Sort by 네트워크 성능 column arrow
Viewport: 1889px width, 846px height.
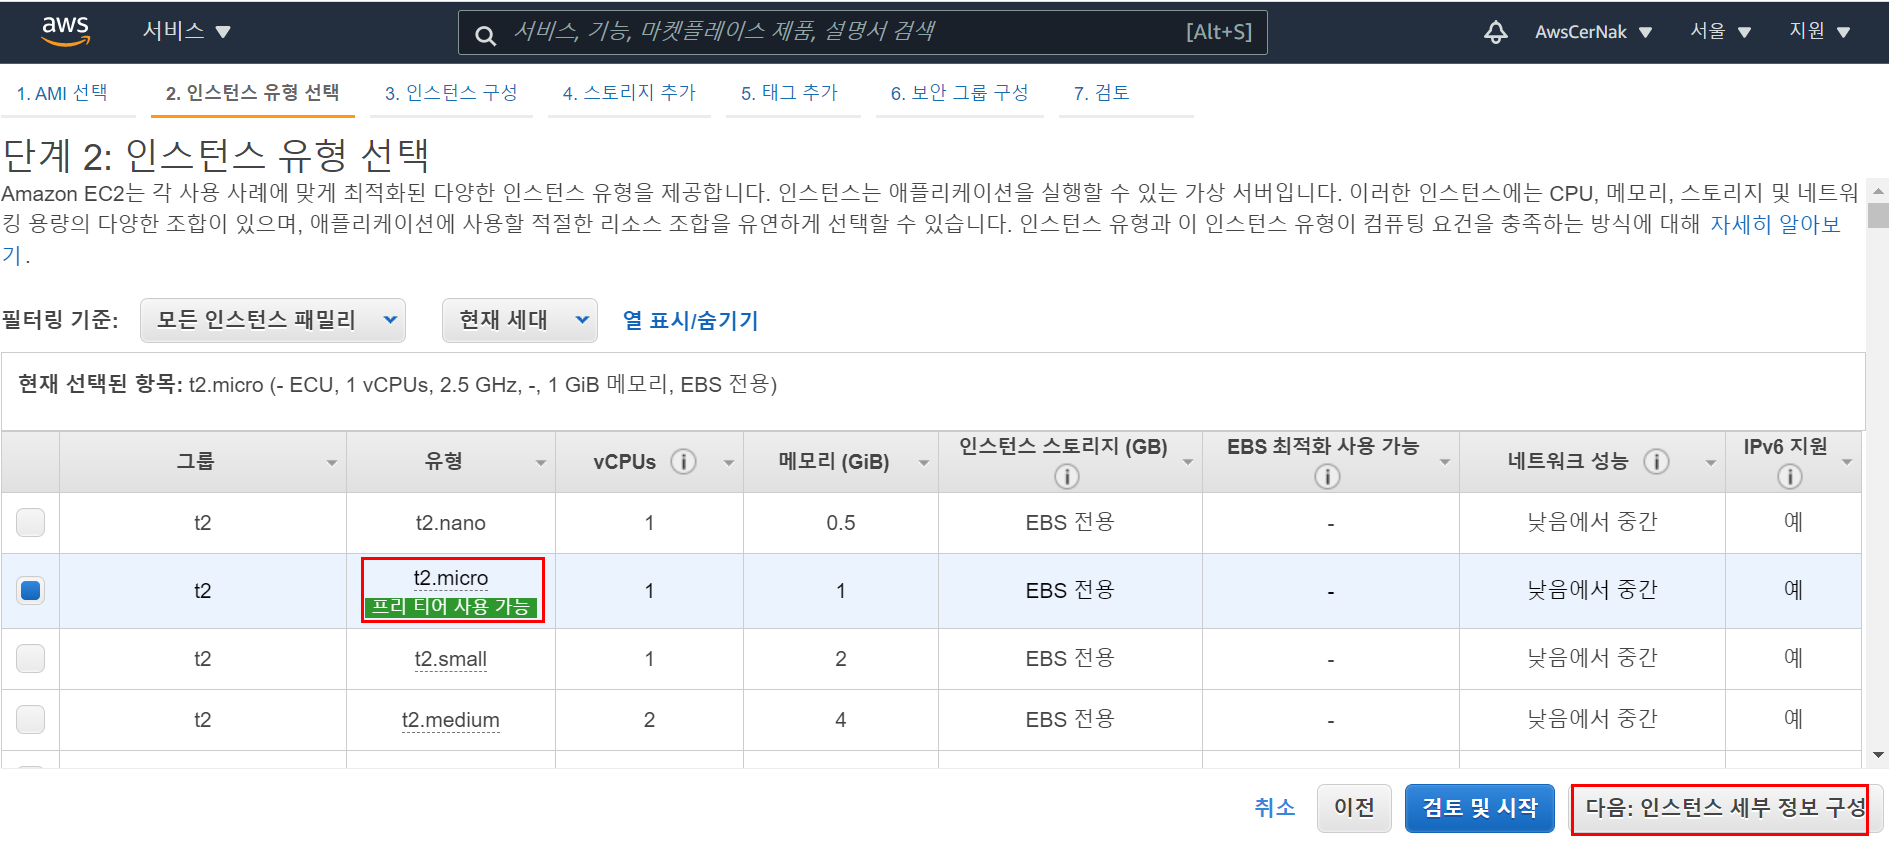(x=1711, y=463)
